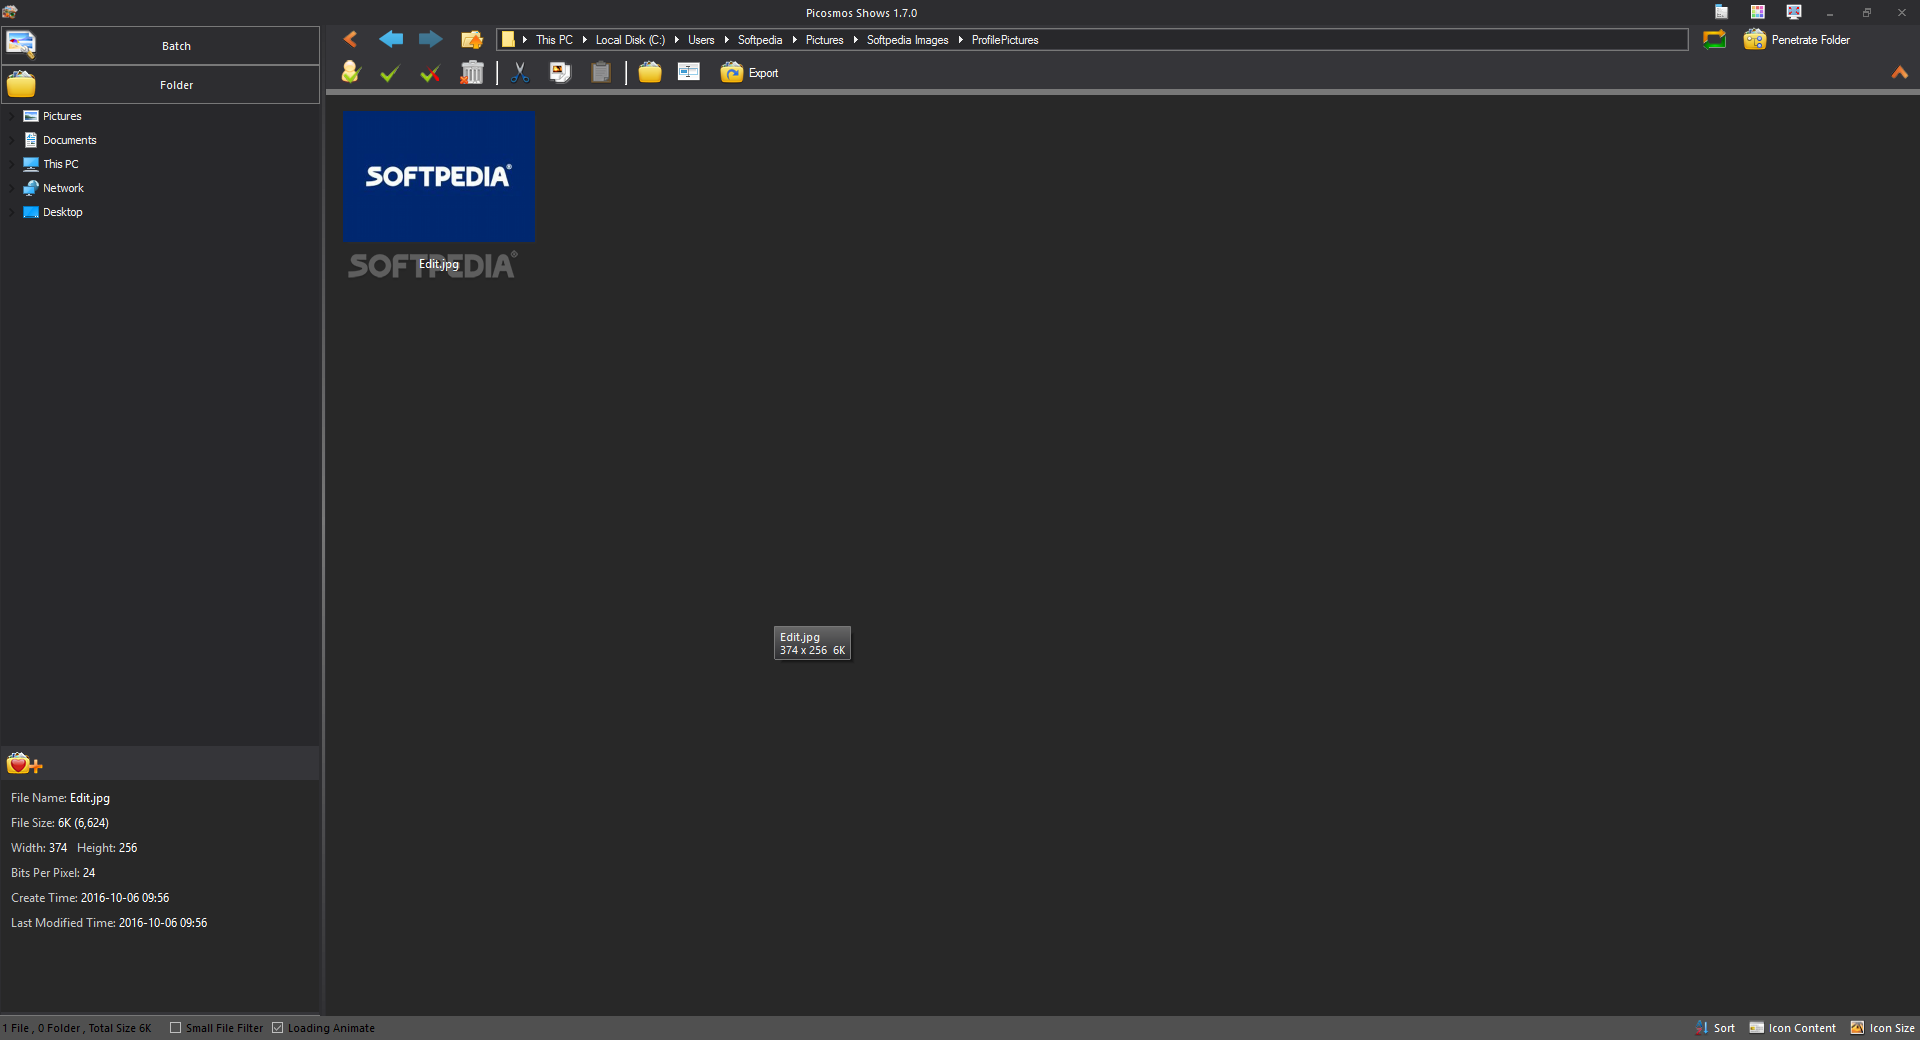Click the checkmark with red slash icon
This screenshot has height=1040, width=1920.
(430, 73)
